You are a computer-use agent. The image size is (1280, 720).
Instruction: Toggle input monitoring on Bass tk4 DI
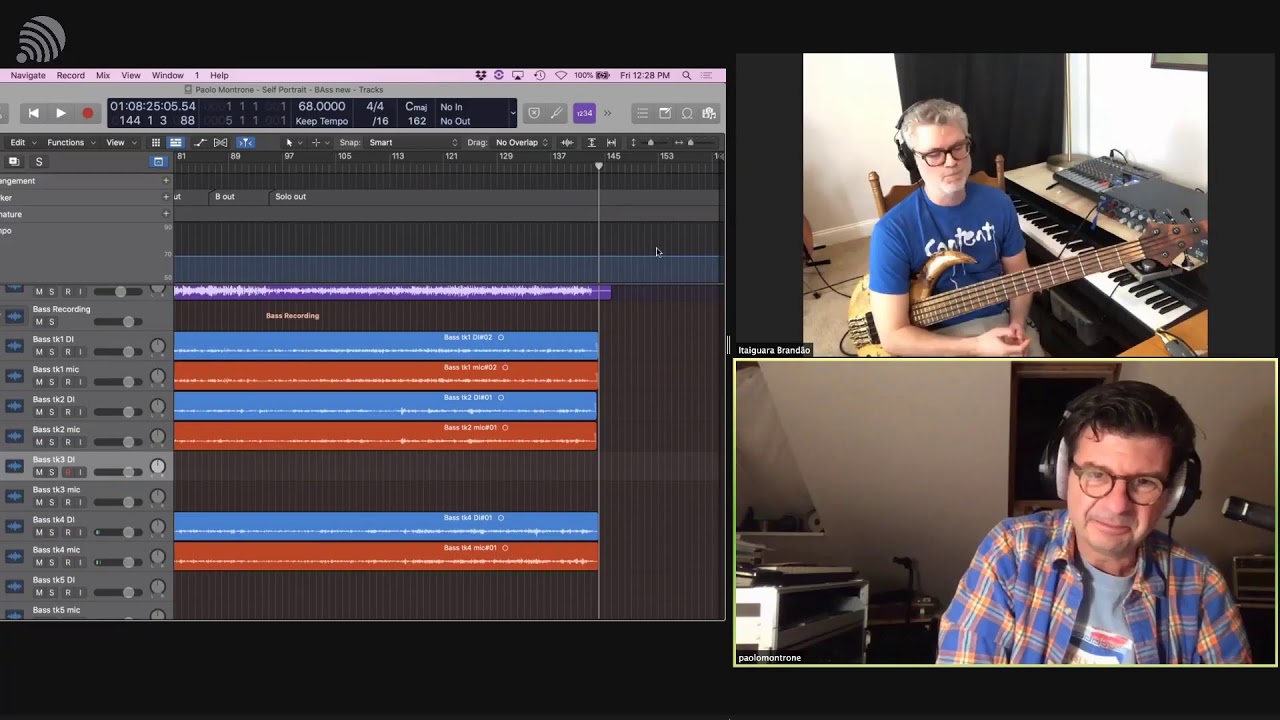pyautogui.click(x=81, y=532)
